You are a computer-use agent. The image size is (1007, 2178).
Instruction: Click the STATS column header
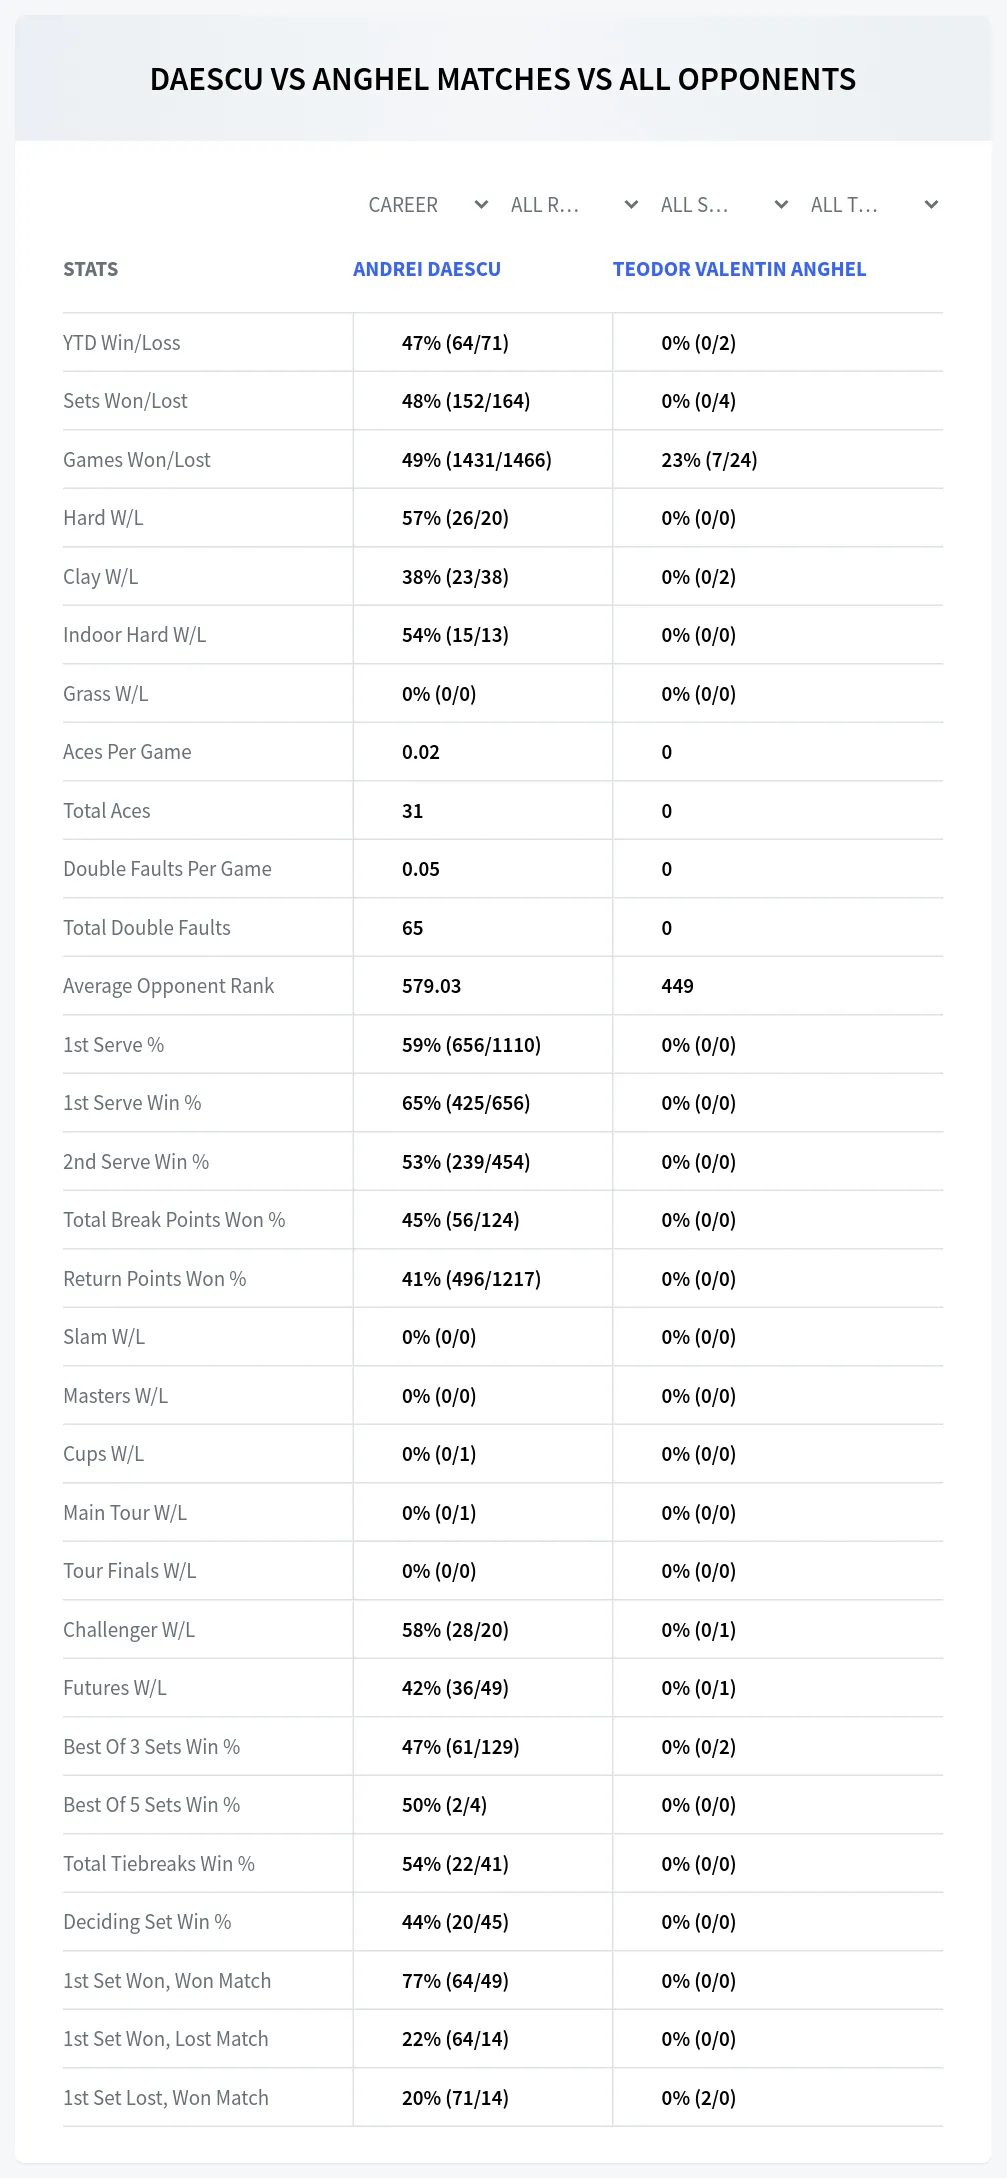coord(90,269)
